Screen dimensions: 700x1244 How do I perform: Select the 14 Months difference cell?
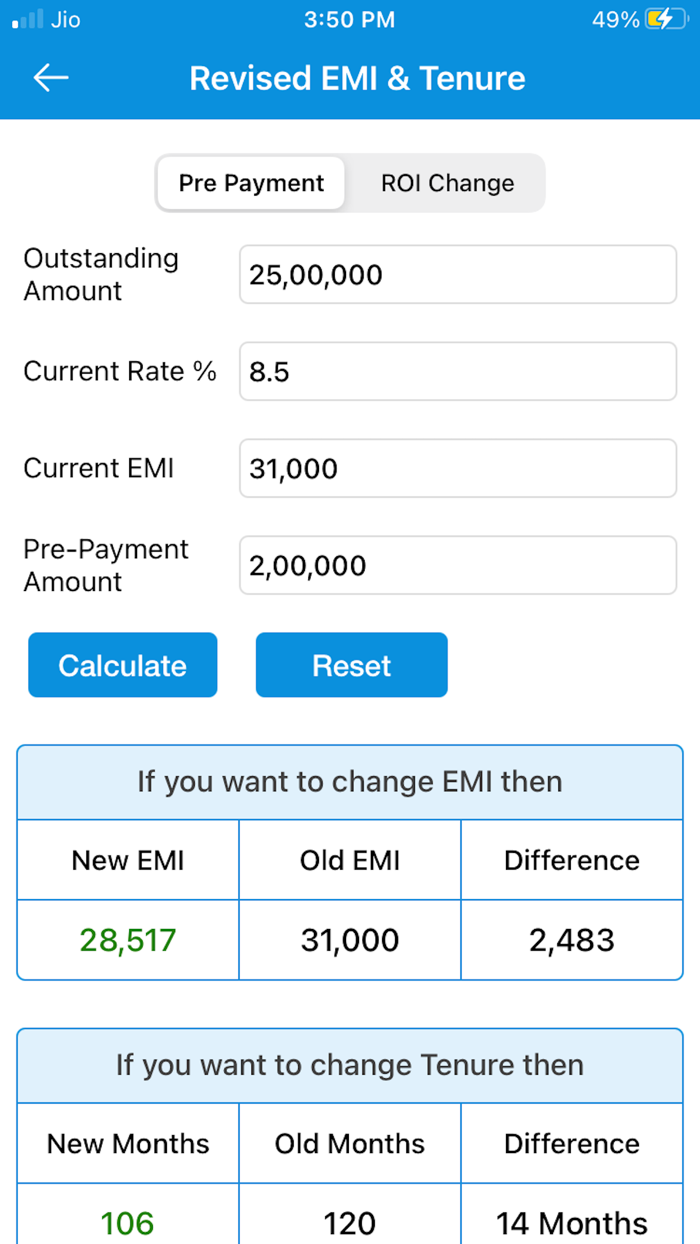571,1222
